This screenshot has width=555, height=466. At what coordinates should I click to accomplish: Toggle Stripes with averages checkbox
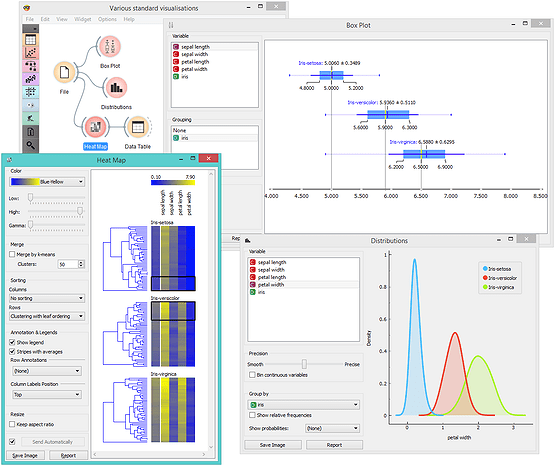(12, 351)
